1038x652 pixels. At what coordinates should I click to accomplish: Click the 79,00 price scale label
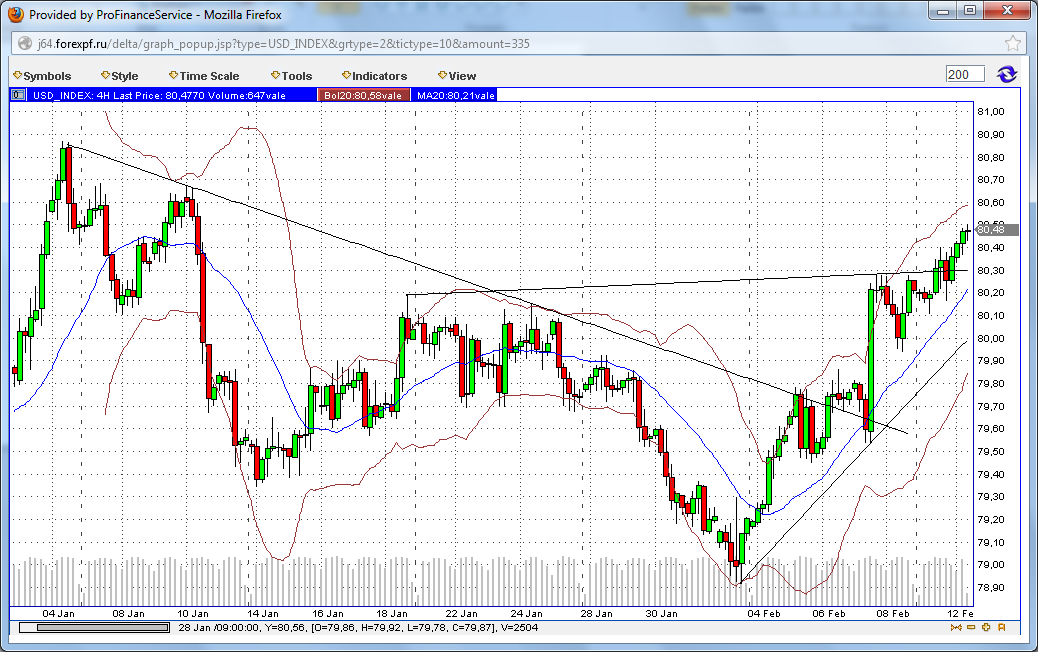[x=990, y=565]
